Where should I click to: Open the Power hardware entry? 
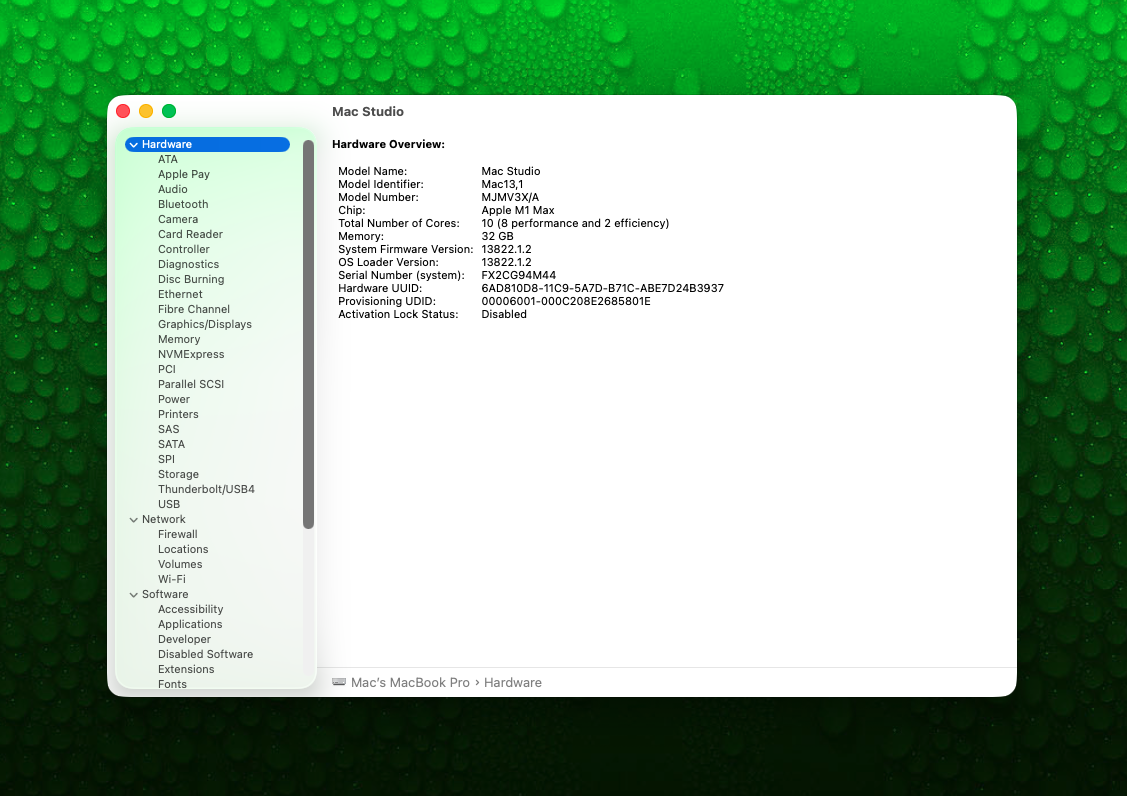click(x=173, y=399)
